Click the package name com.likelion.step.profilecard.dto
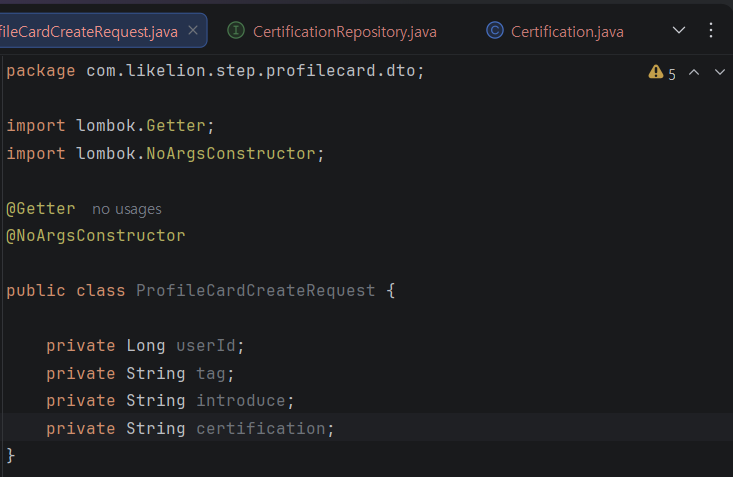733x477 pixels. click(x=251, y=71)
